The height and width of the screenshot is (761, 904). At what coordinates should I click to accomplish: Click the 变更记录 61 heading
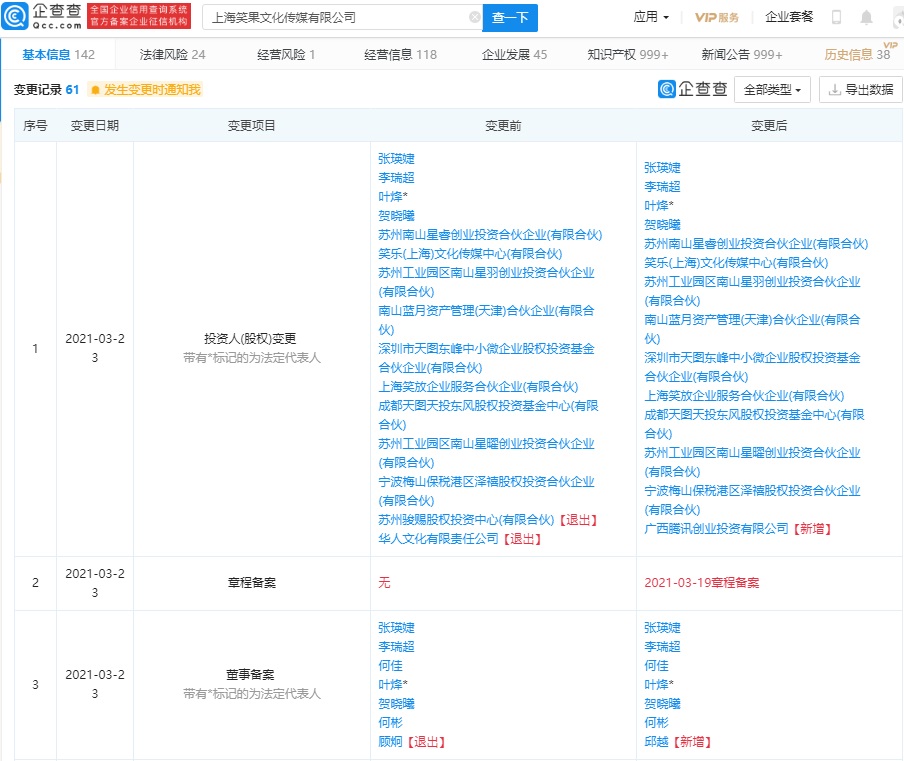click(x=46, y=90)
